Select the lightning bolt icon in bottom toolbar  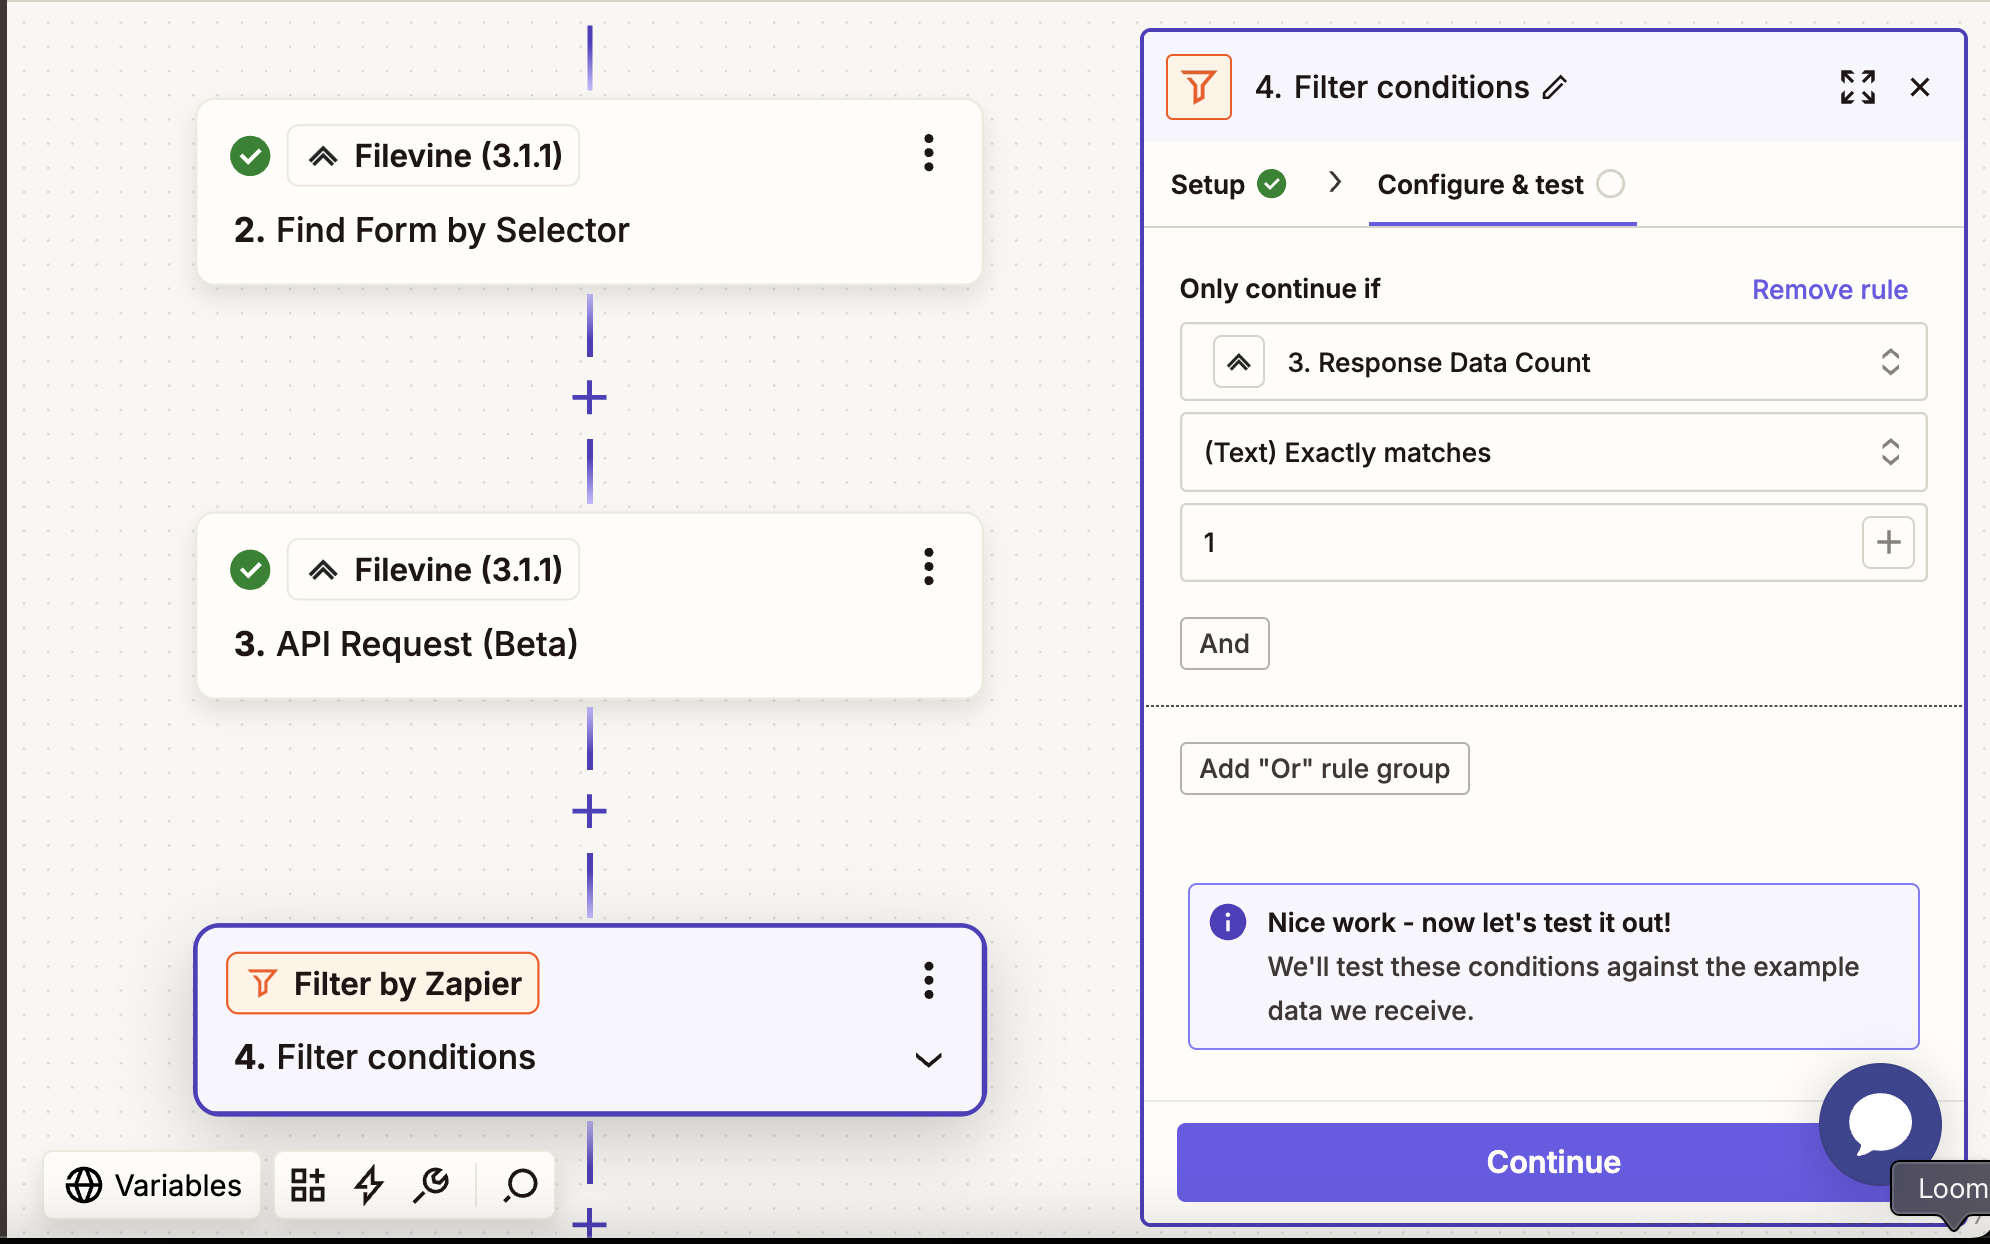[369, 1185]
